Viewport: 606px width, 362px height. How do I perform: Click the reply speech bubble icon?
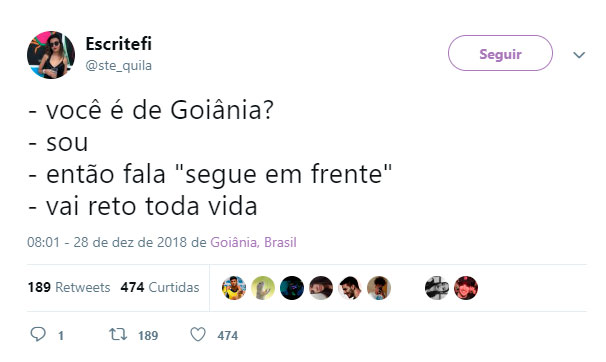click(x=38, y=334)
